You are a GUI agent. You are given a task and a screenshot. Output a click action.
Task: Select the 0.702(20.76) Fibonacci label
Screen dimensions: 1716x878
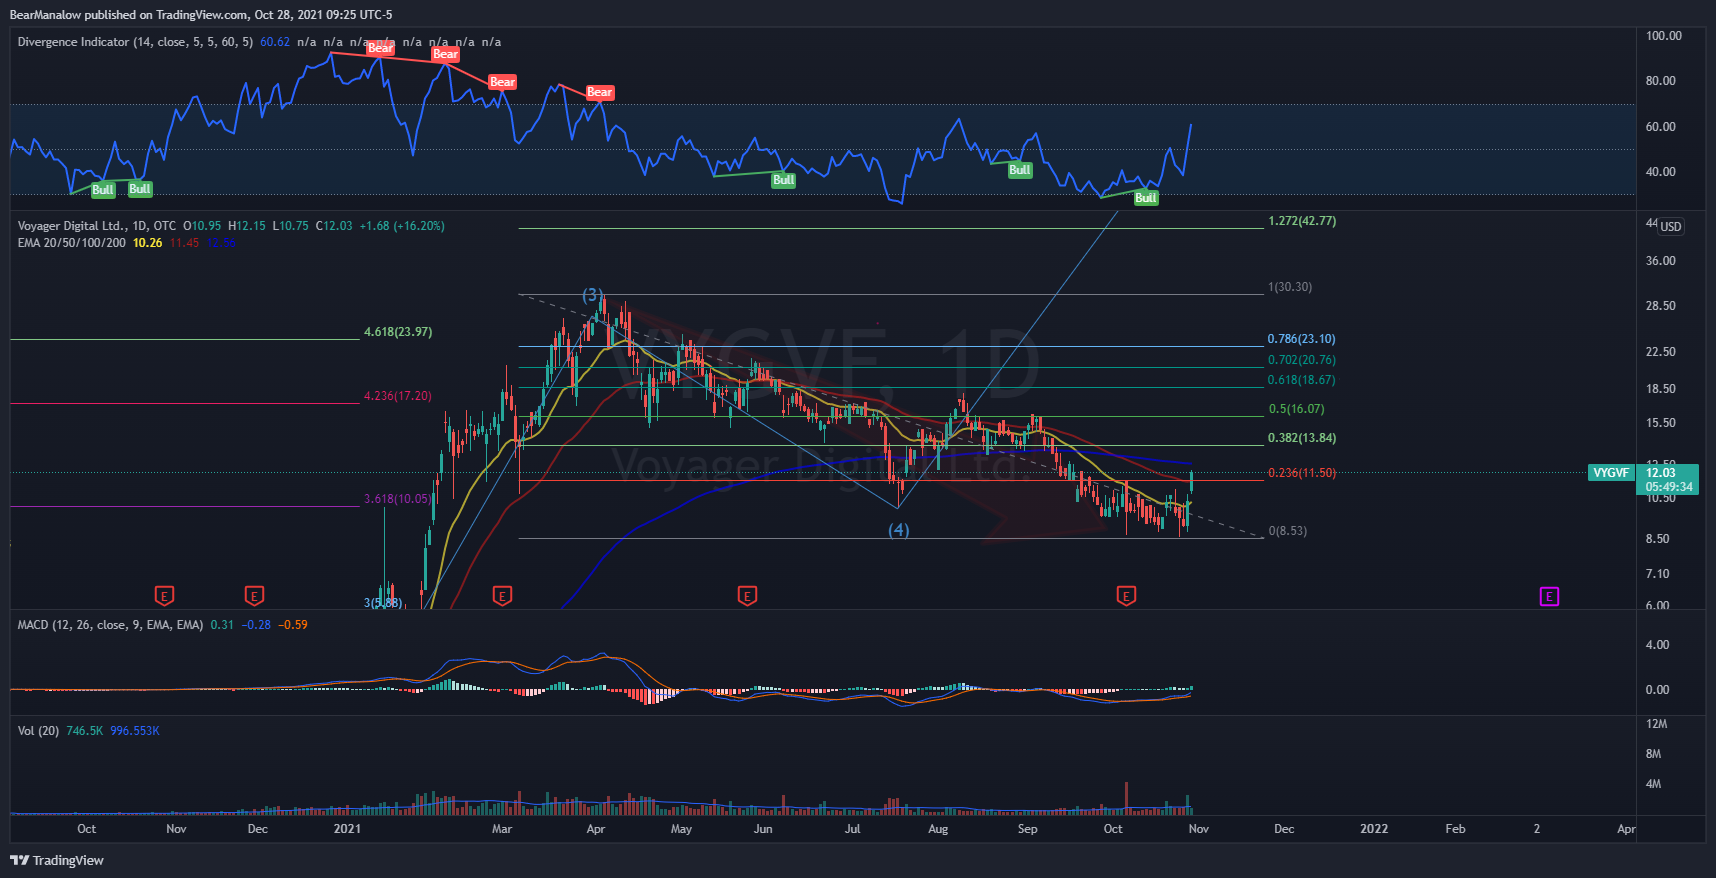point(1302,360)
